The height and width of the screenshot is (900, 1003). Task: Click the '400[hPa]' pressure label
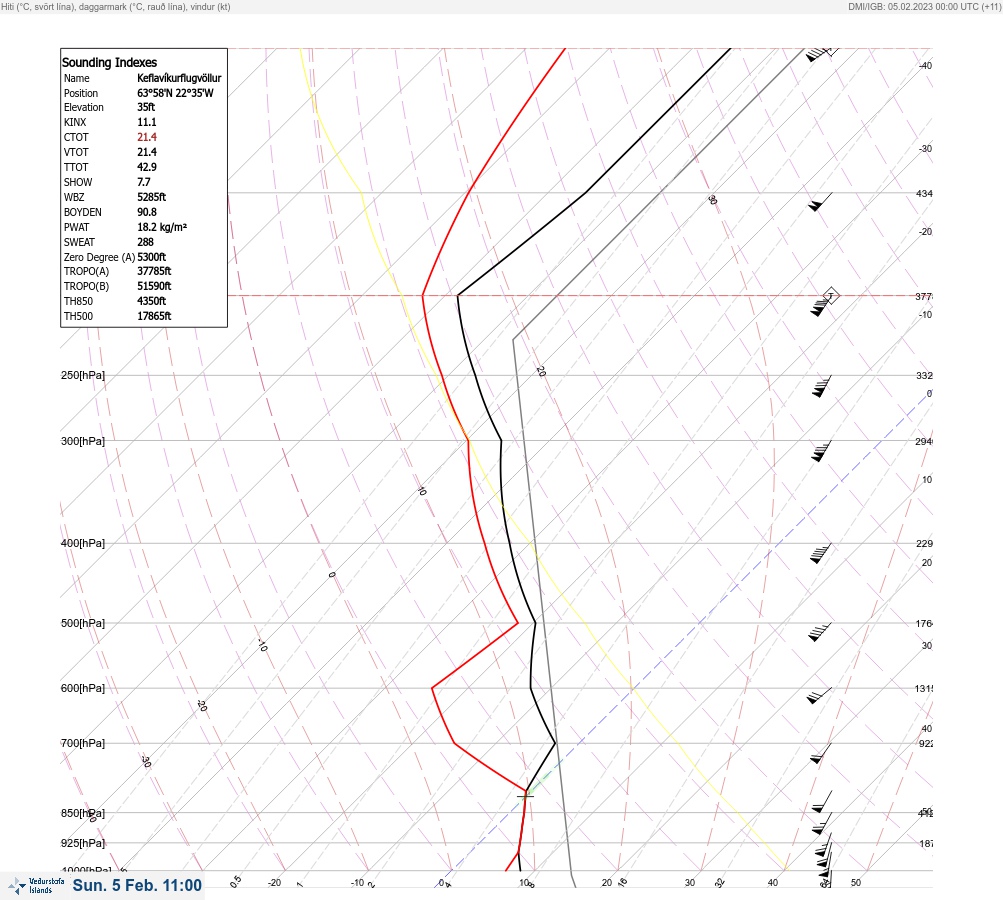(x=83, y=543)
